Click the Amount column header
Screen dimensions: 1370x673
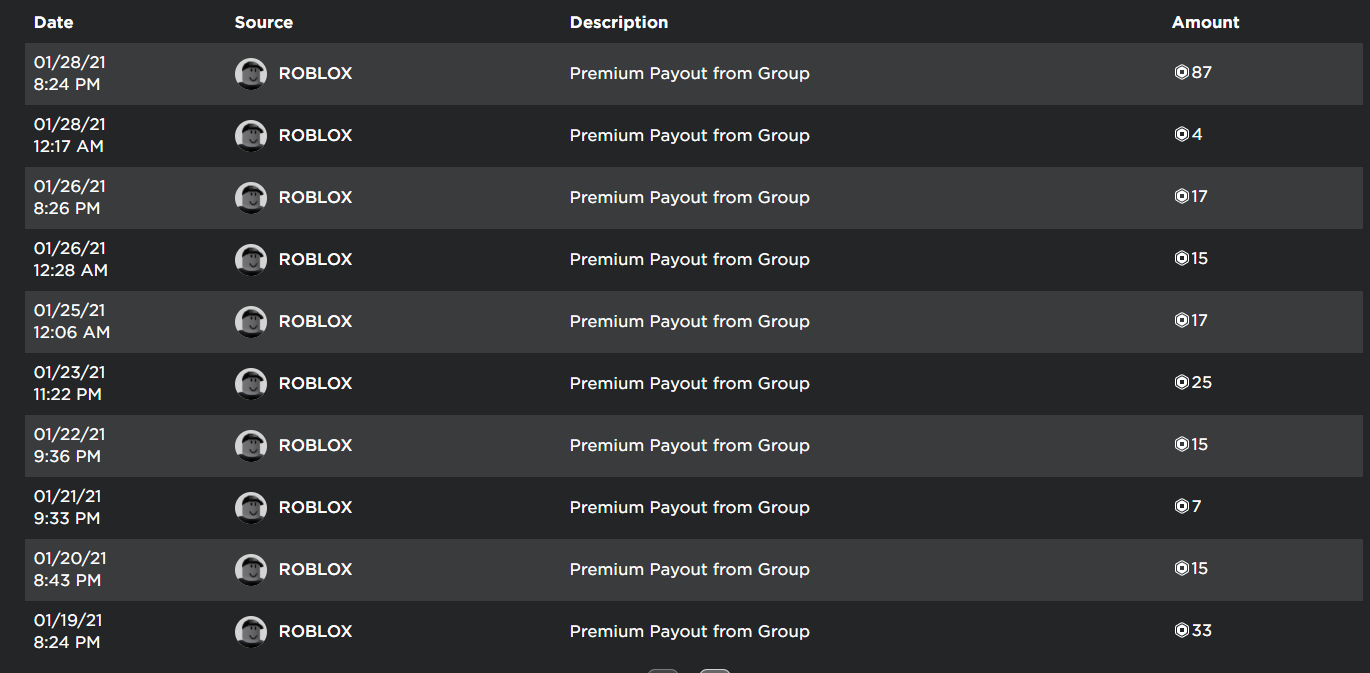(x=1205, y=22)
